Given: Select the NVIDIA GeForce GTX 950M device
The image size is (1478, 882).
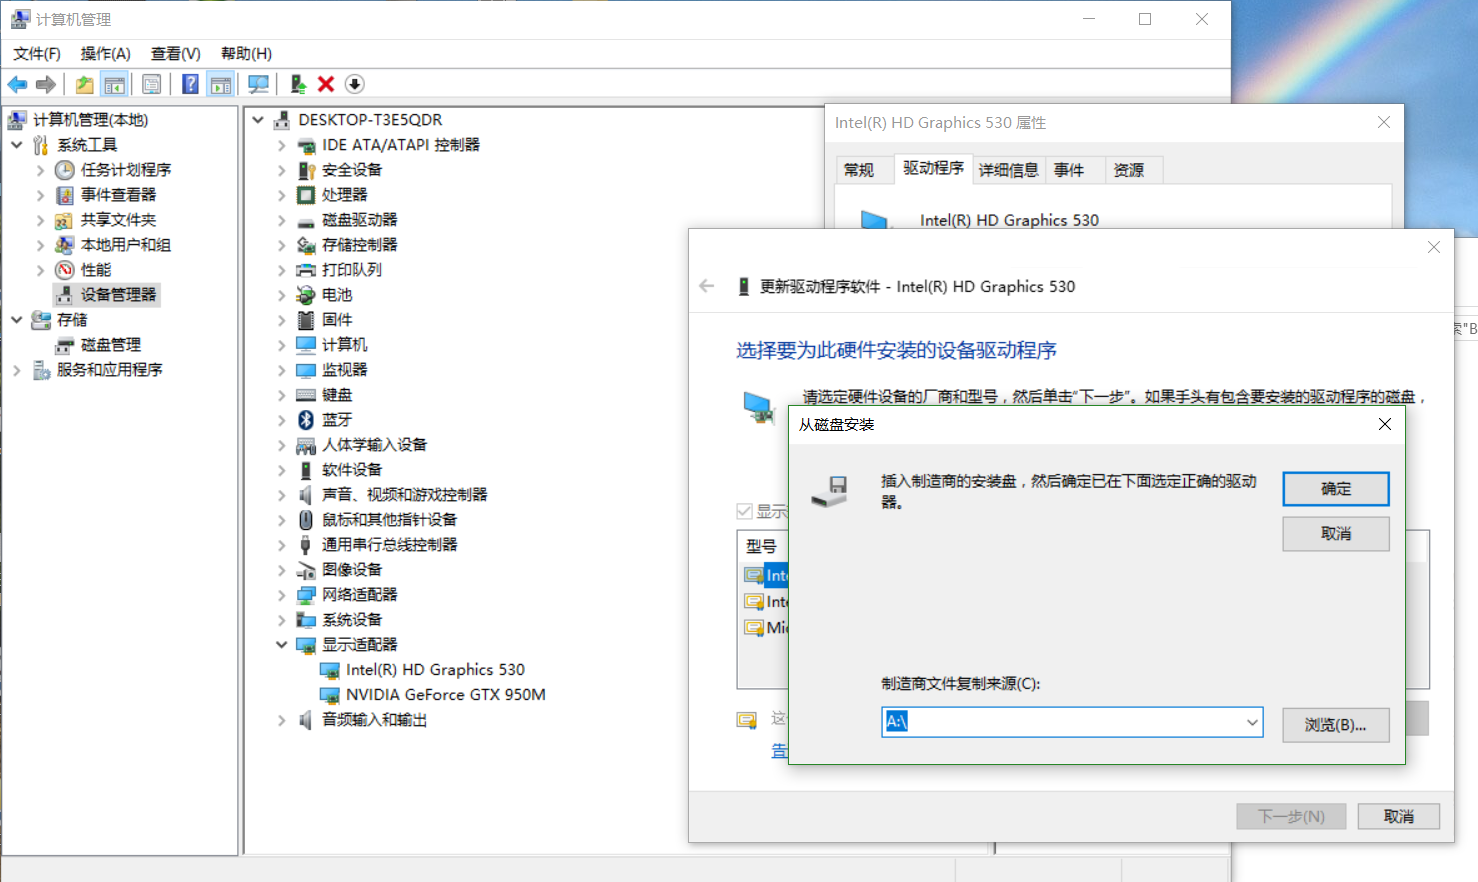Looking at the screenshot, I should [x=434, y=694].
